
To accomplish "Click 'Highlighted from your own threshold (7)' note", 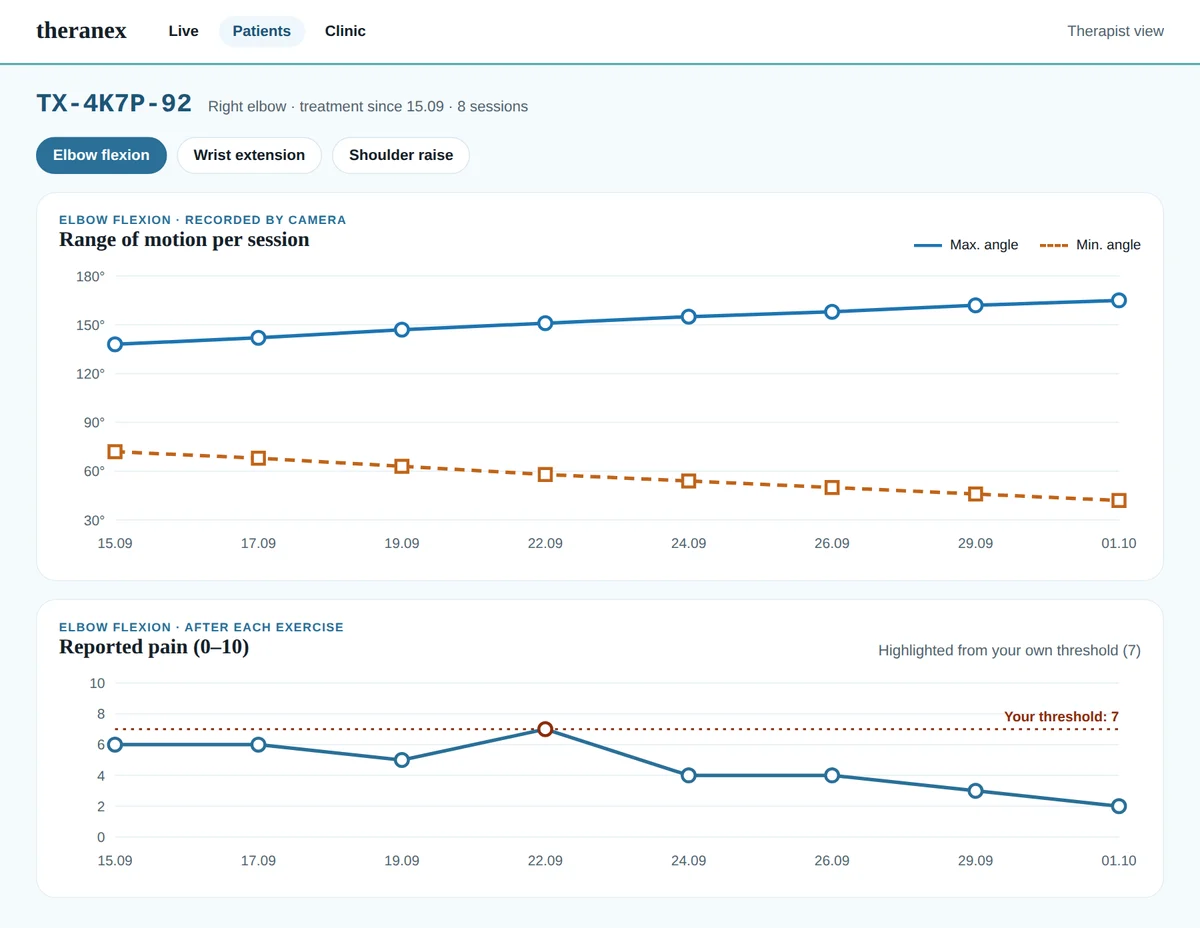I will tap(1009, 651).
